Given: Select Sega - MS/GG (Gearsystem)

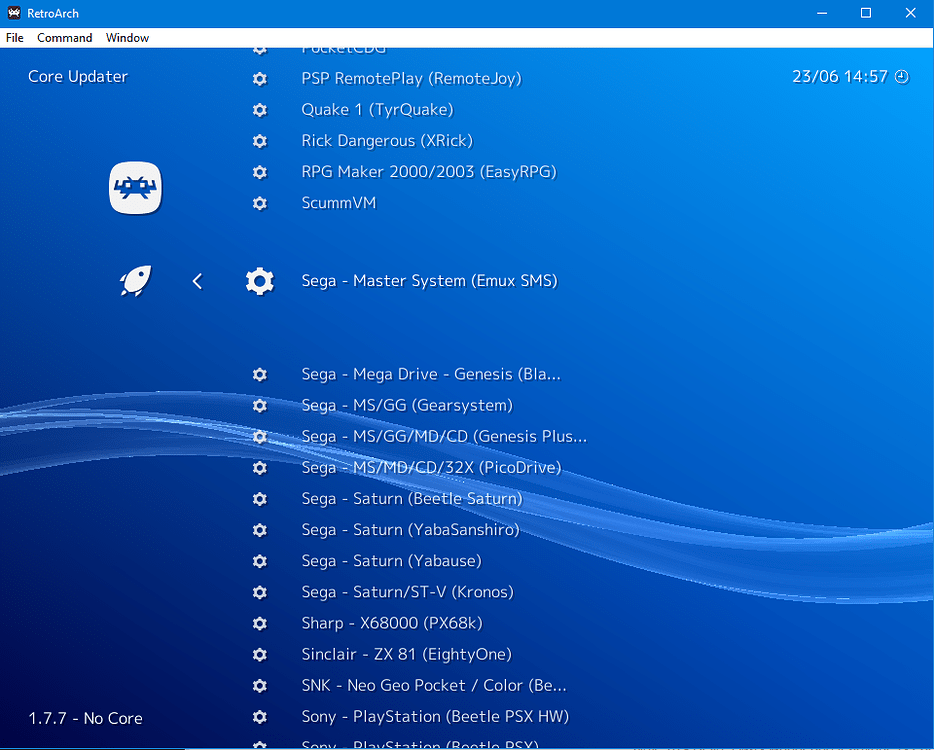Looking at the screenshot, I should [407, 405].
